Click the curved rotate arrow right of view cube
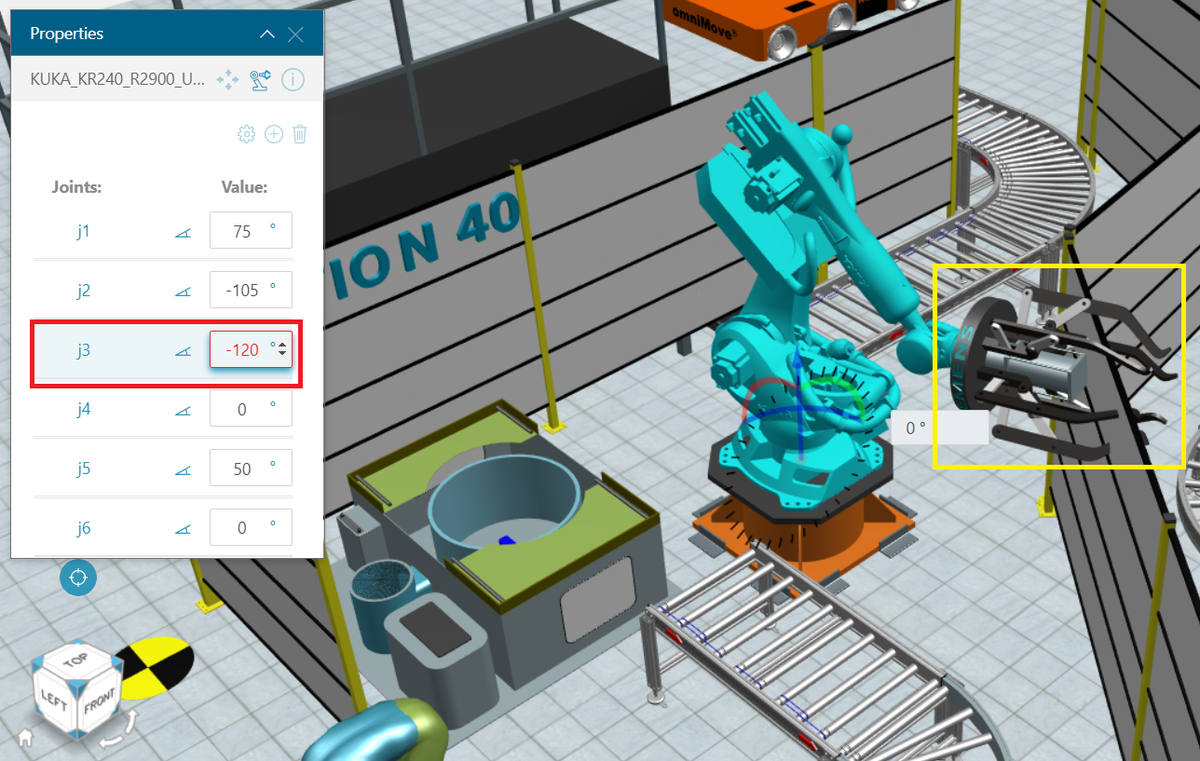 [x=131, y=721]
